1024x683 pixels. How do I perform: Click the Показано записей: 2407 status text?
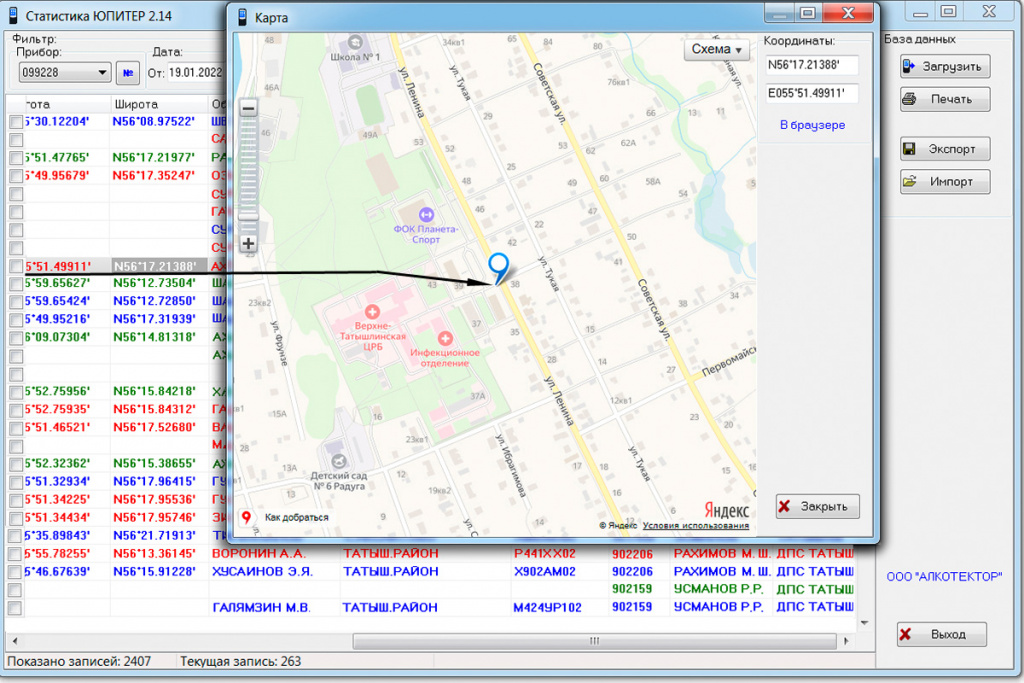click(x=79, y=661)
